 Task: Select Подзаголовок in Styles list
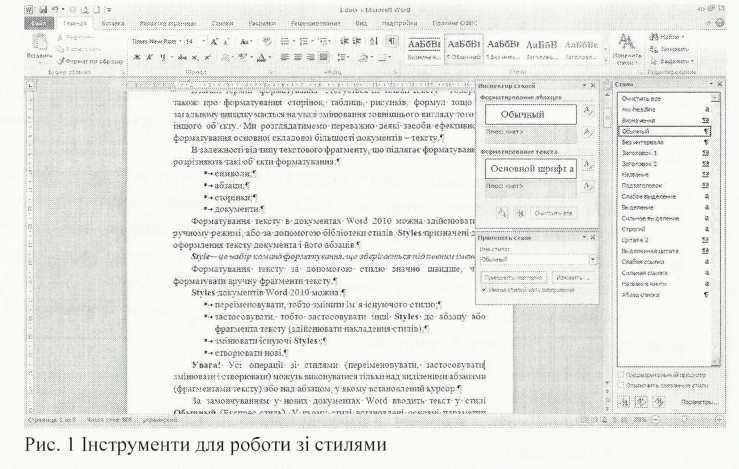[x=665, y=186]
